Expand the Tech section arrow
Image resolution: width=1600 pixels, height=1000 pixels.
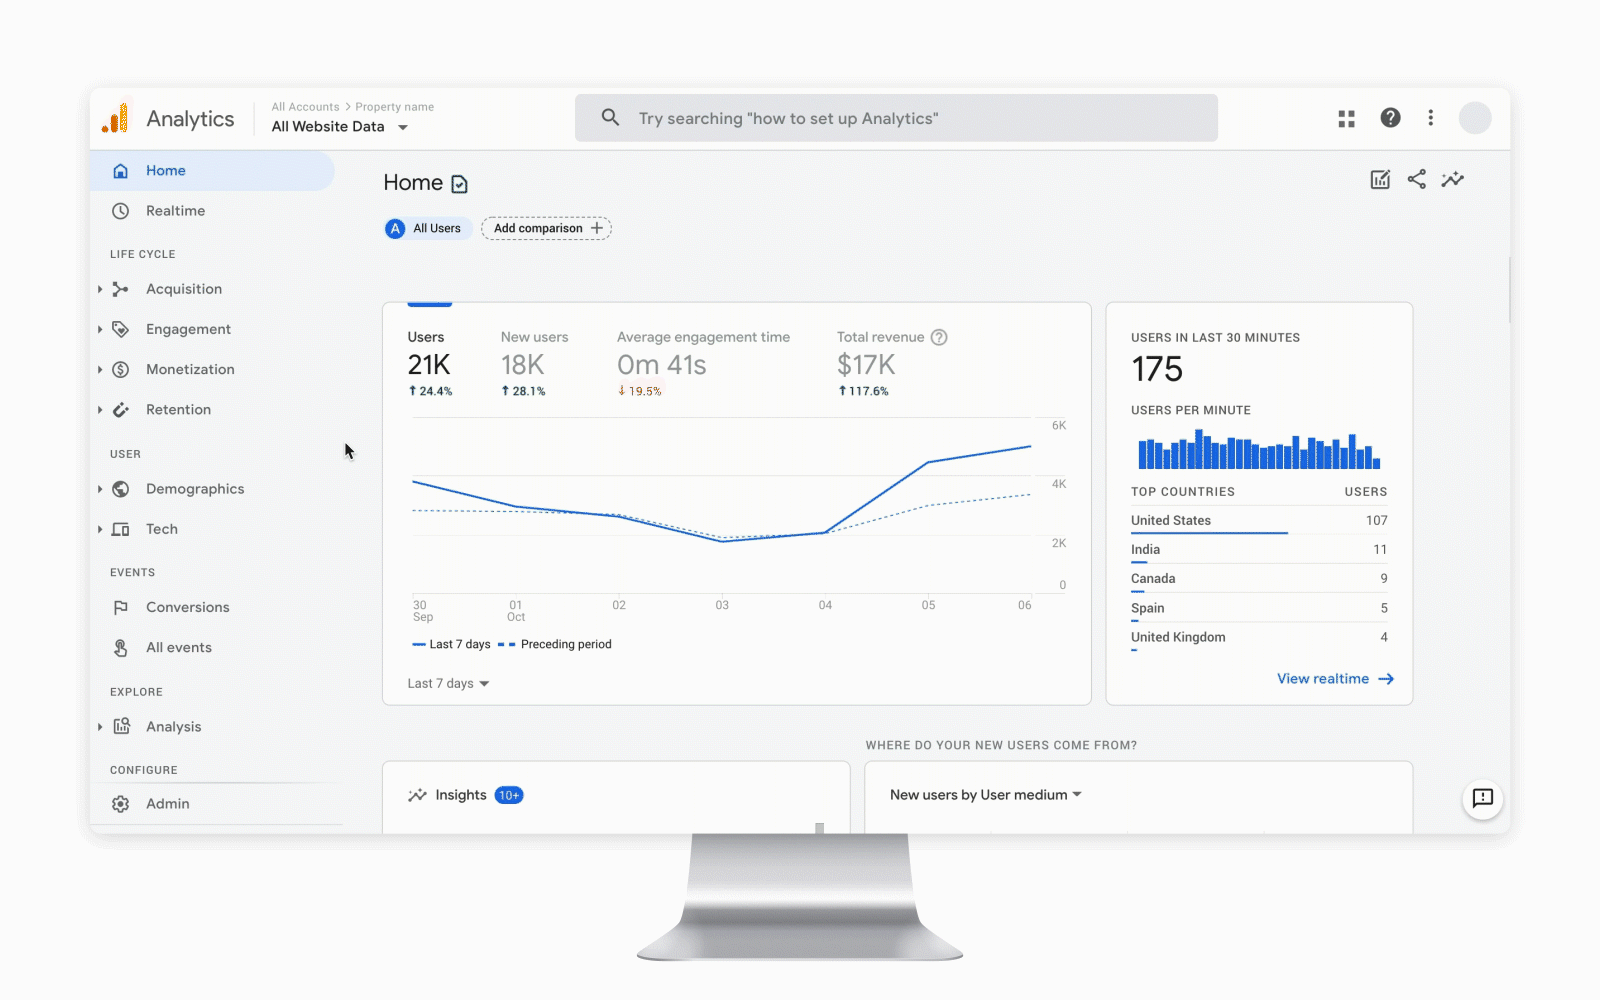(x=100, y=529)
